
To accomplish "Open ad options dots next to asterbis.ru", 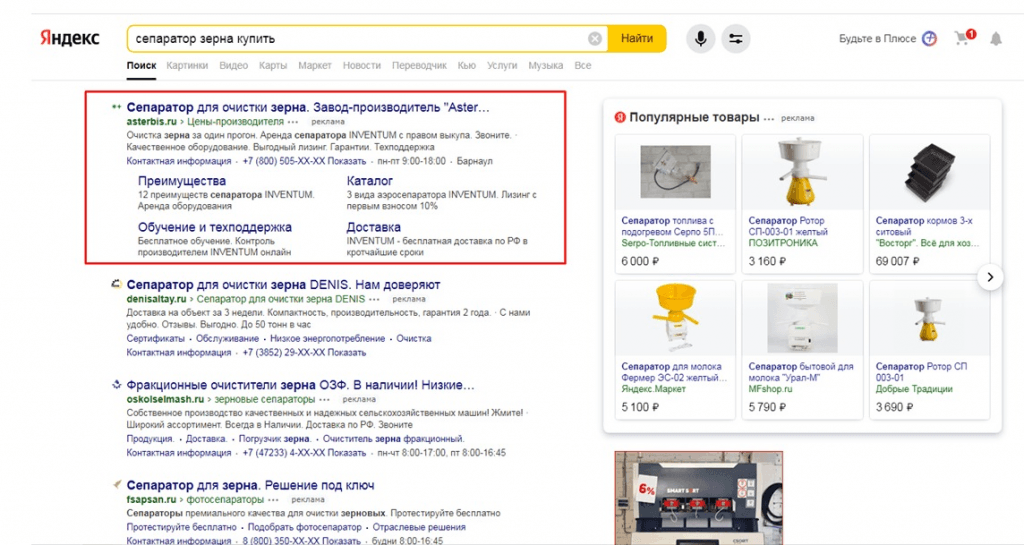I will (293, 122).
